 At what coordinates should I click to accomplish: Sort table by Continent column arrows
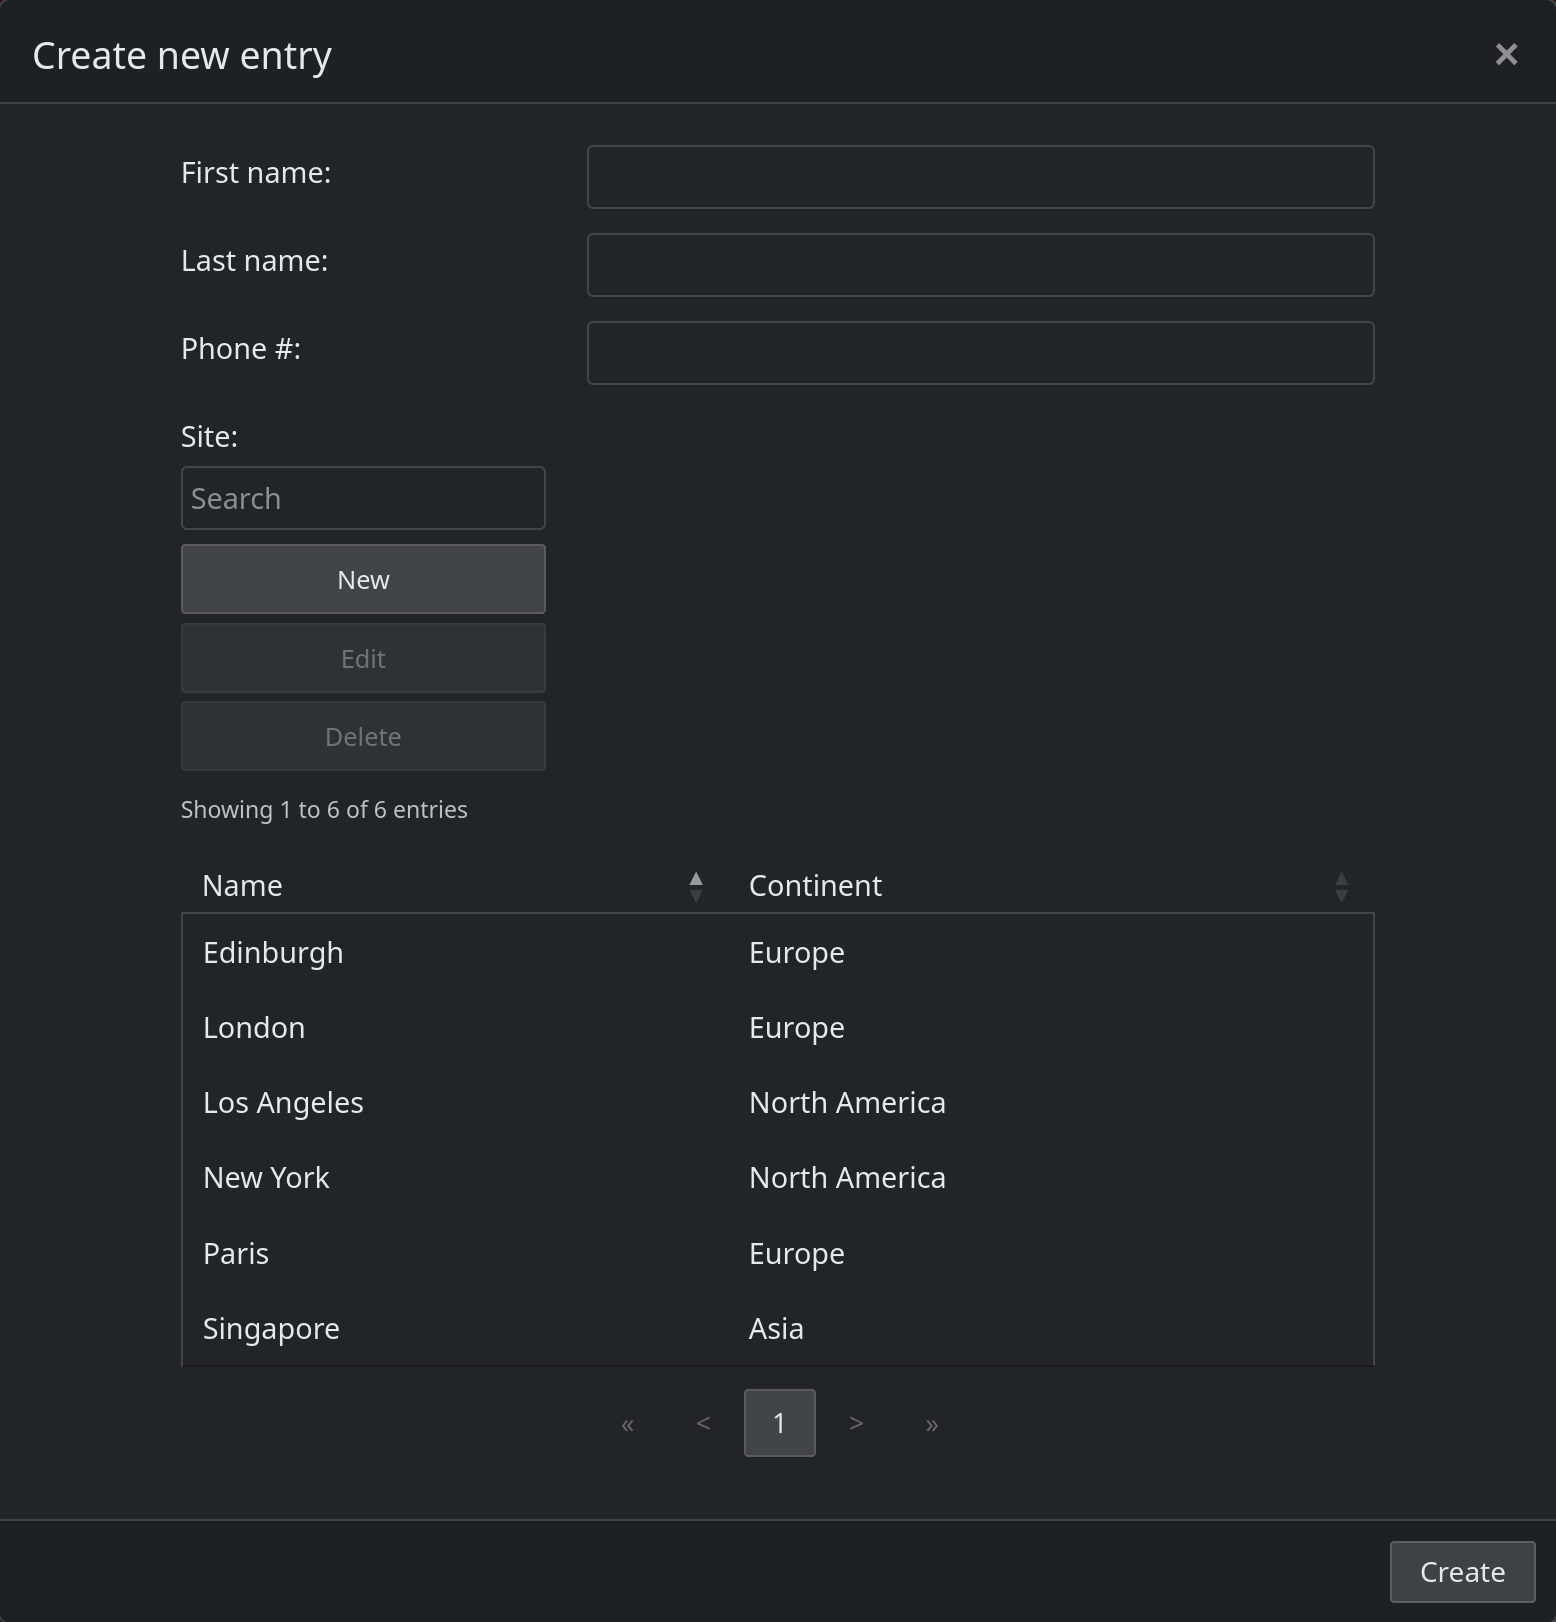pos(1341,886)
